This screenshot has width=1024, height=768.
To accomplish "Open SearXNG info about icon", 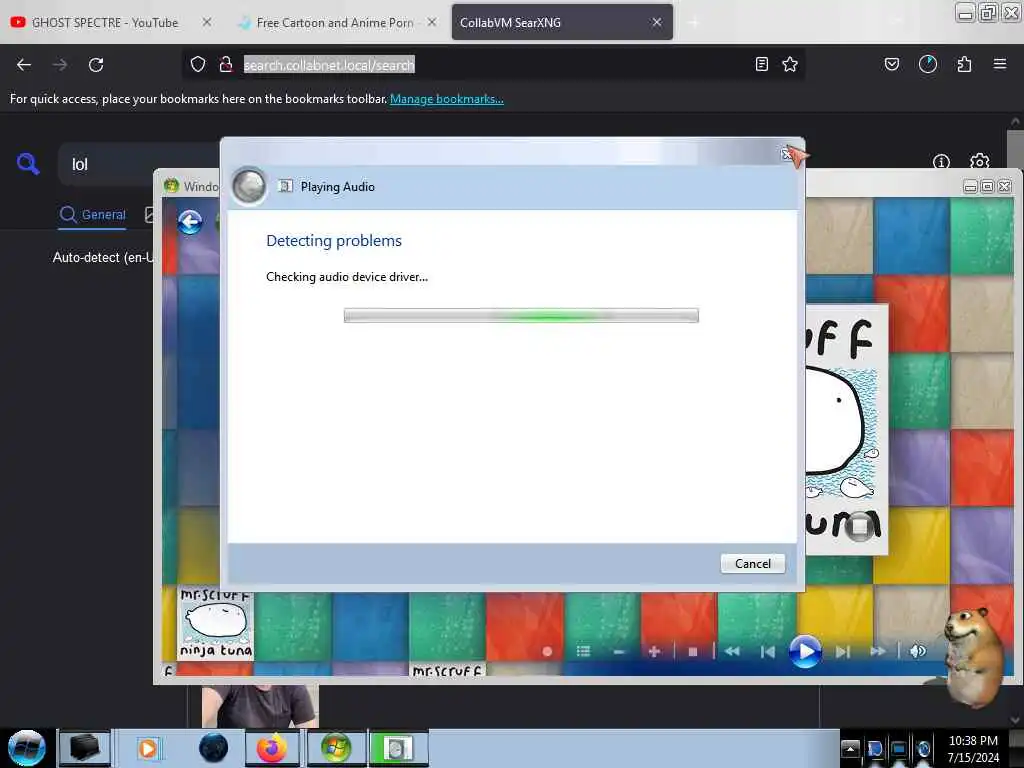I will (941, 161).
